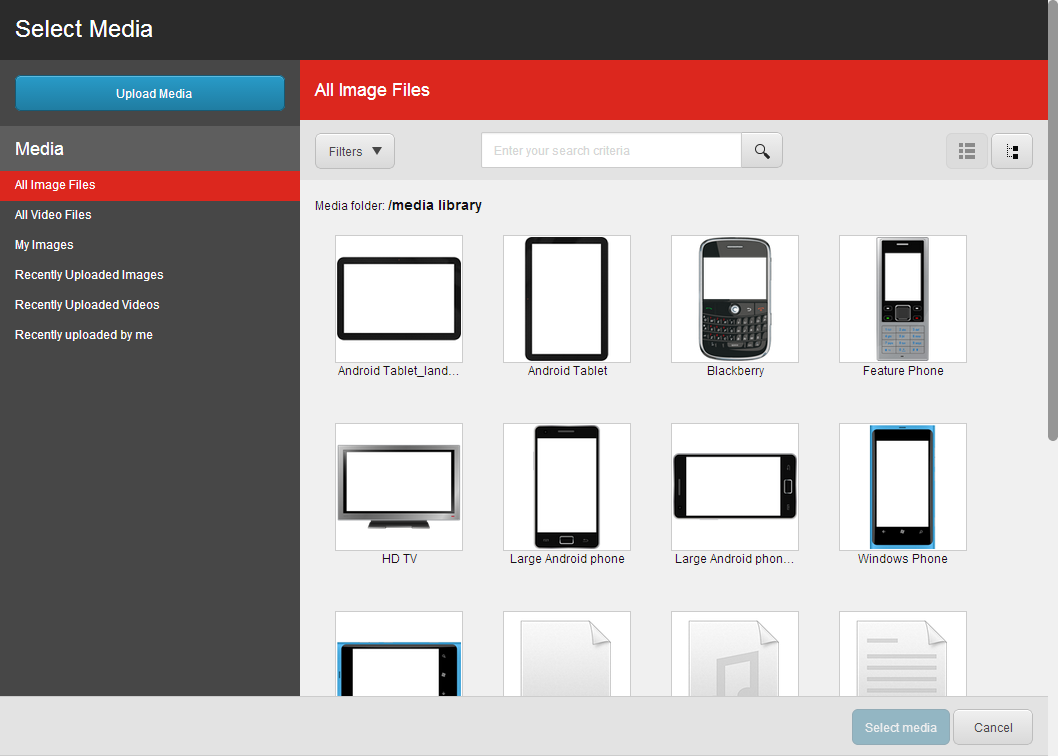The image size is (1058, 756).
Task: Select the Blackberry device thumbnail
Action: pos(734,298)
